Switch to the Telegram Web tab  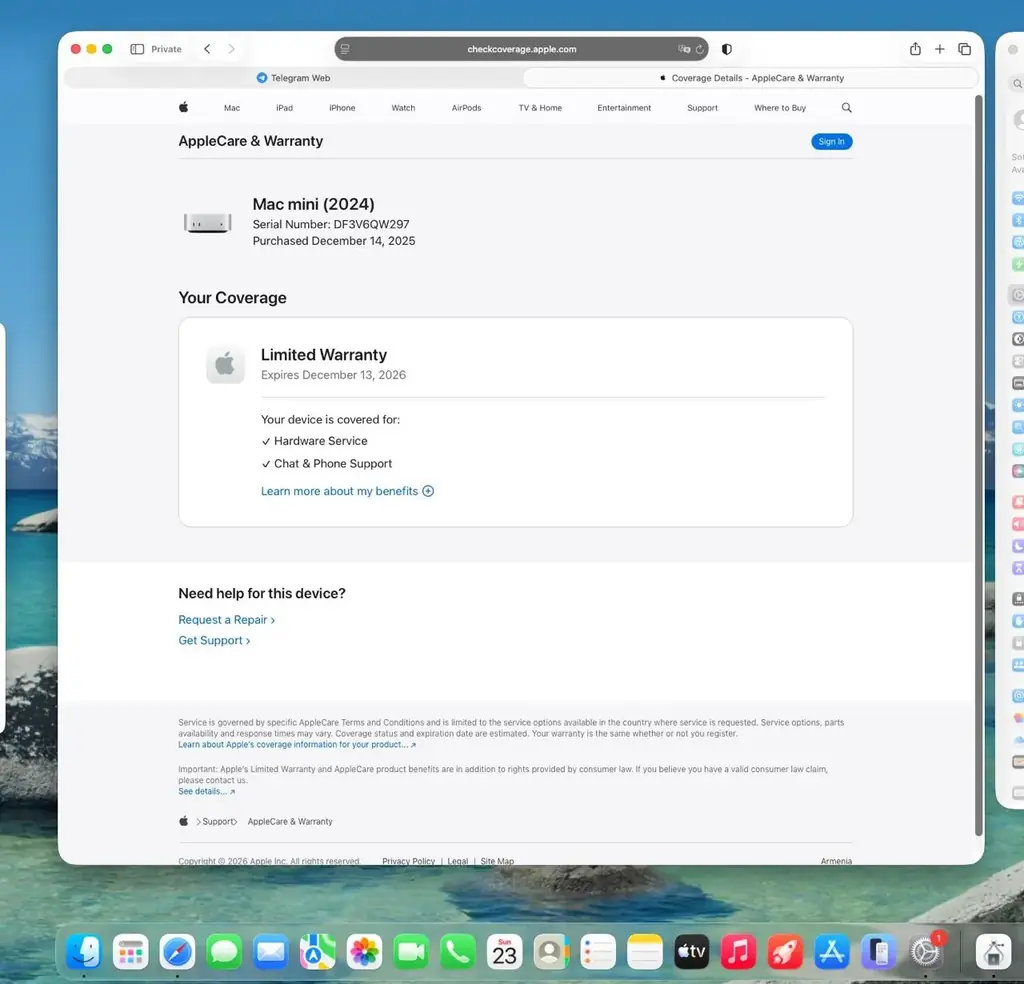tap(293, 78)
